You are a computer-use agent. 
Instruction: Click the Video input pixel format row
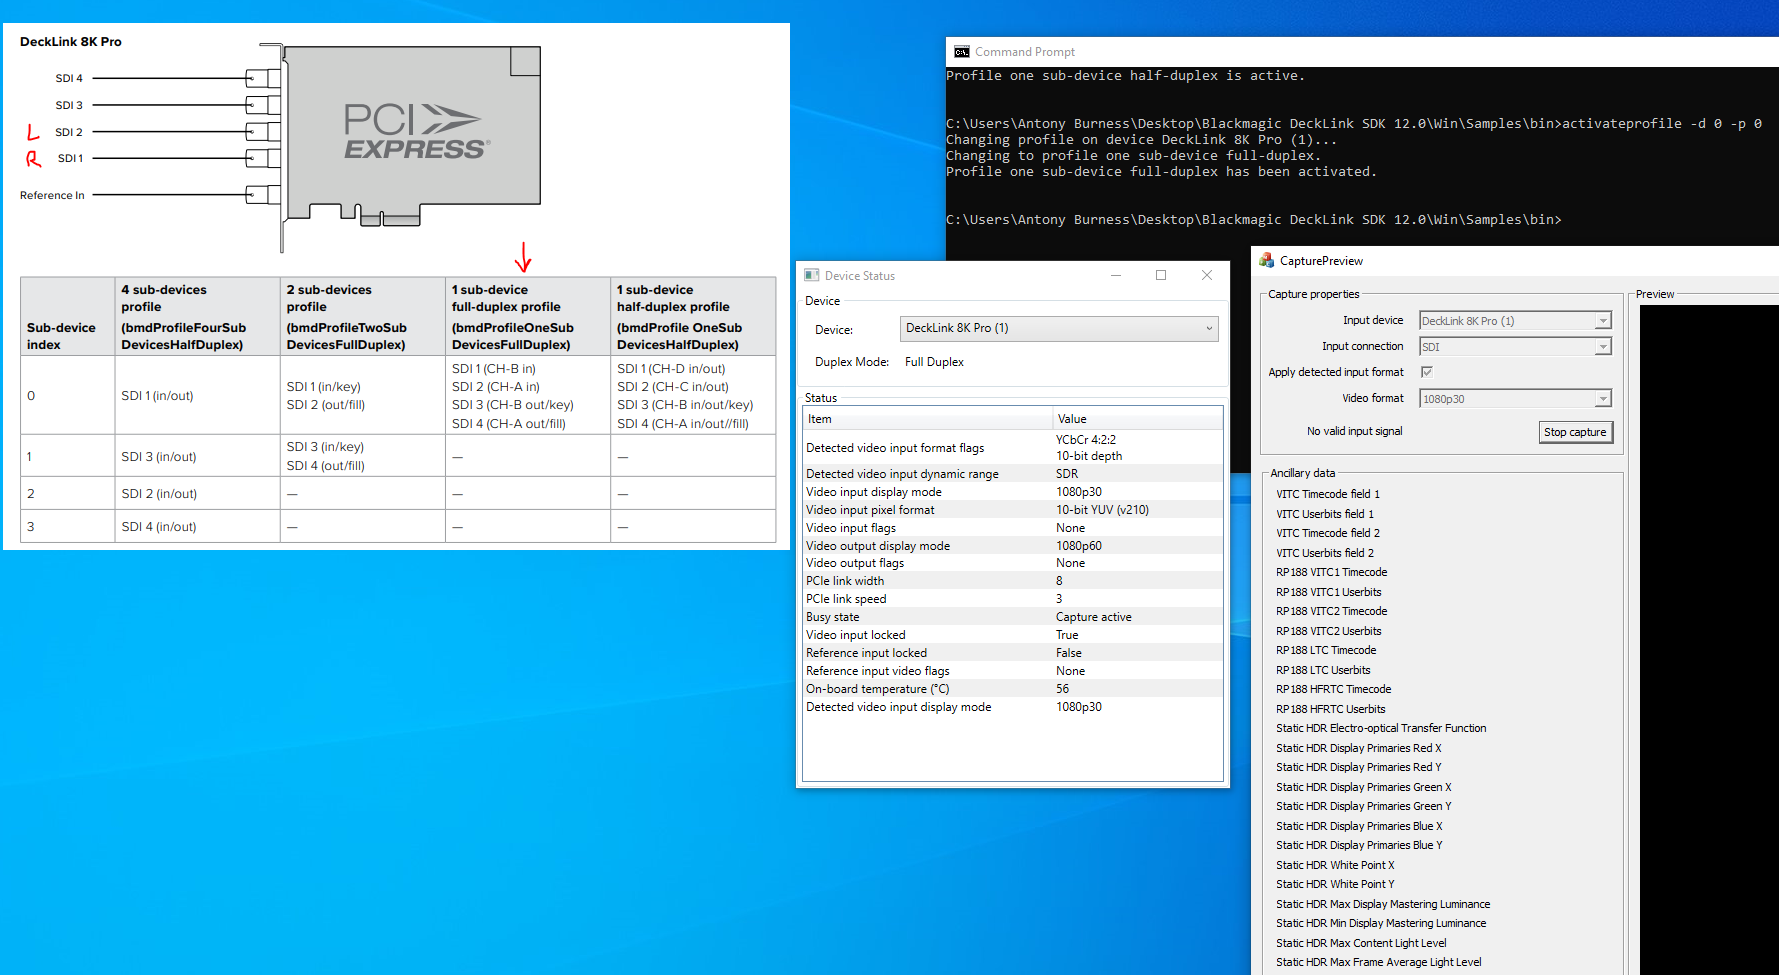[1013, 510]
